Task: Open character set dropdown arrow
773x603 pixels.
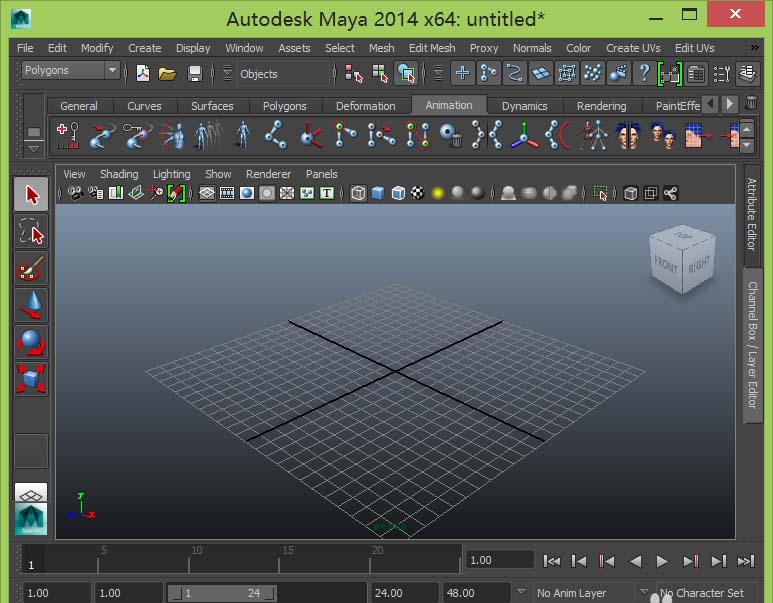Action: click(x=644, y=591)
